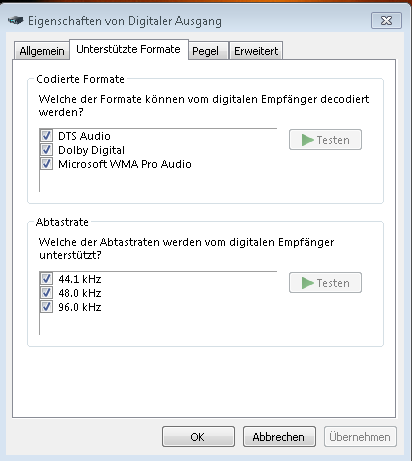Disable Microsoft WMA Pro Audio format
This screenshot has height=461, width=412.
coord(46,164)
